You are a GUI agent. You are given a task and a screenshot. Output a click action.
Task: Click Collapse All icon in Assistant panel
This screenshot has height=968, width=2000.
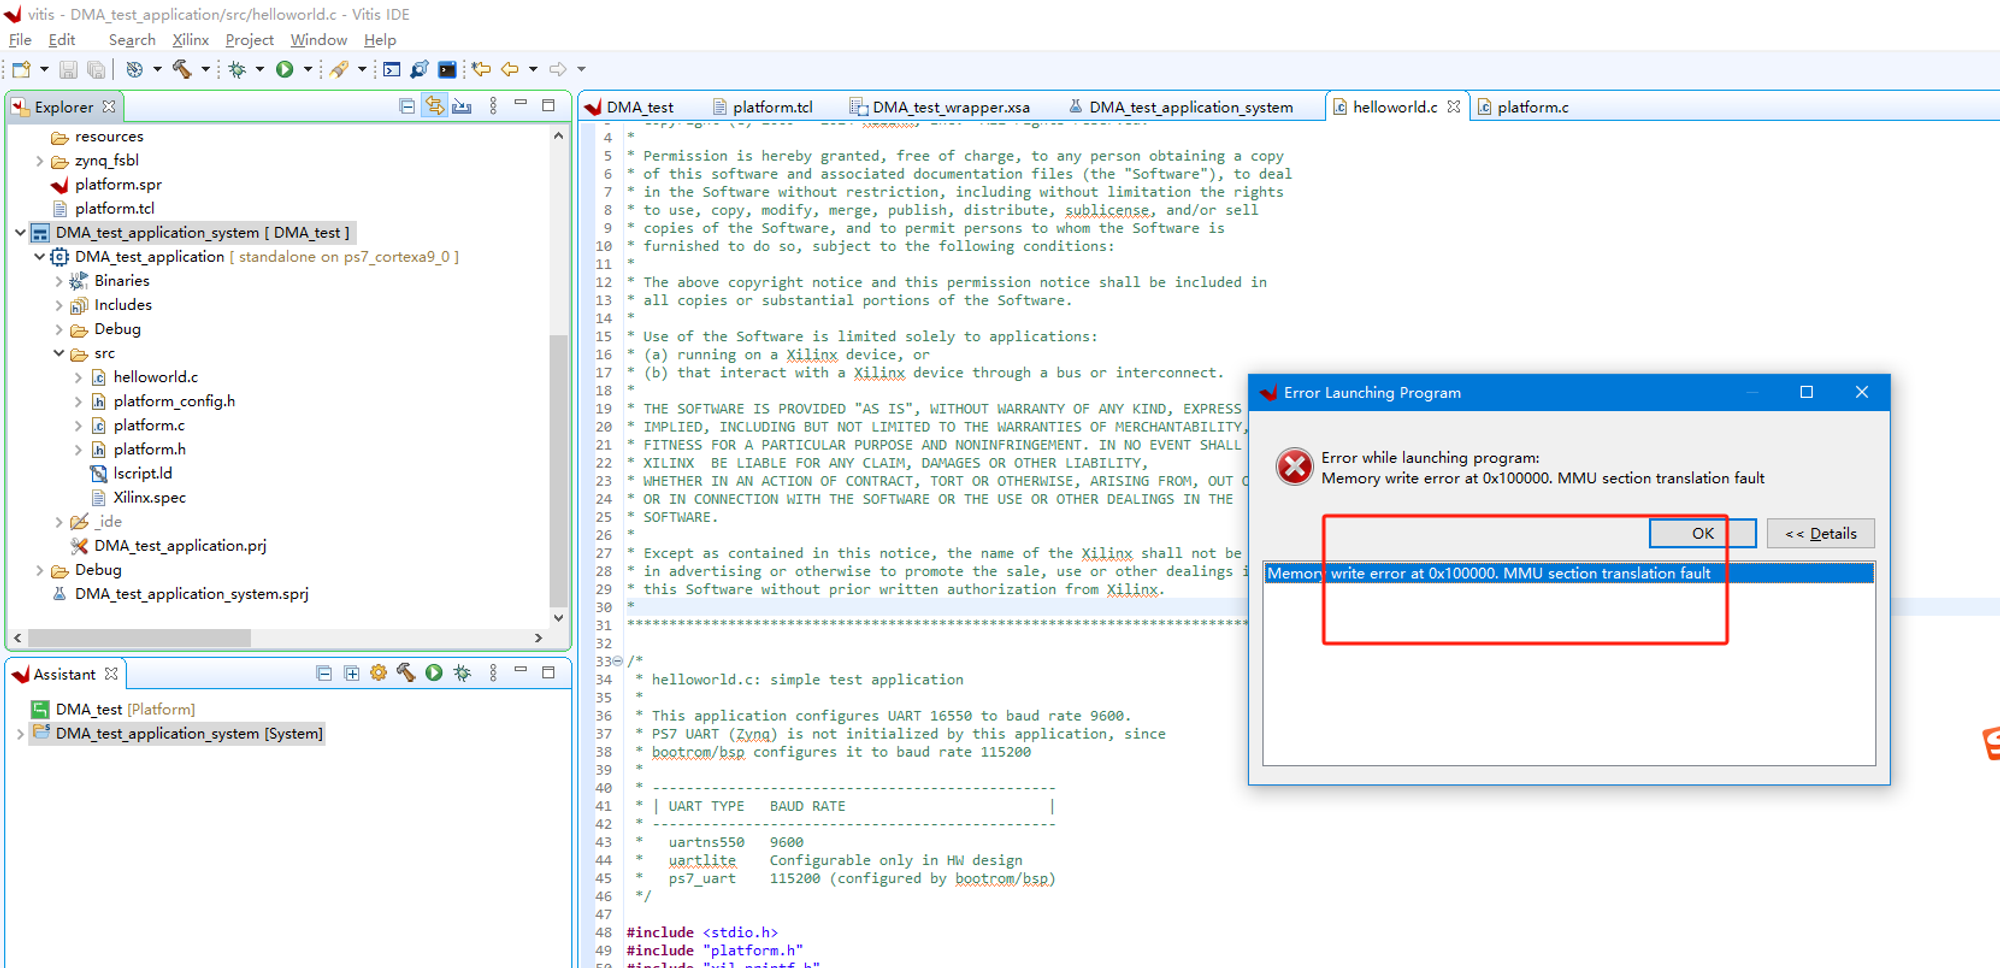coord(324,673)
